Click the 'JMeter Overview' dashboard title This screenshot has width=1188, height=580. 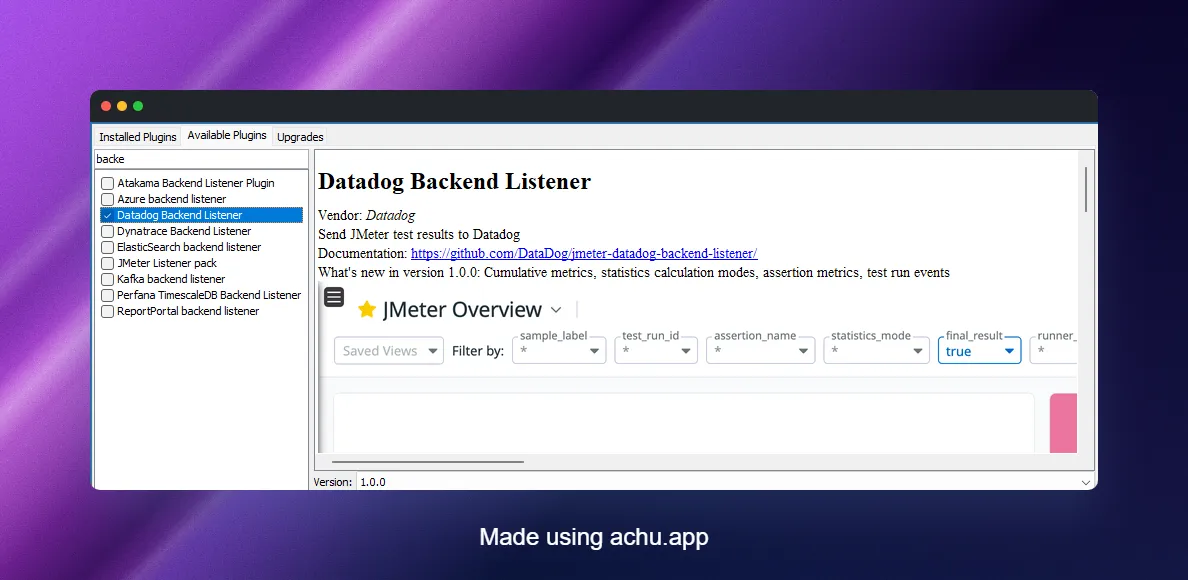point(462,310)
